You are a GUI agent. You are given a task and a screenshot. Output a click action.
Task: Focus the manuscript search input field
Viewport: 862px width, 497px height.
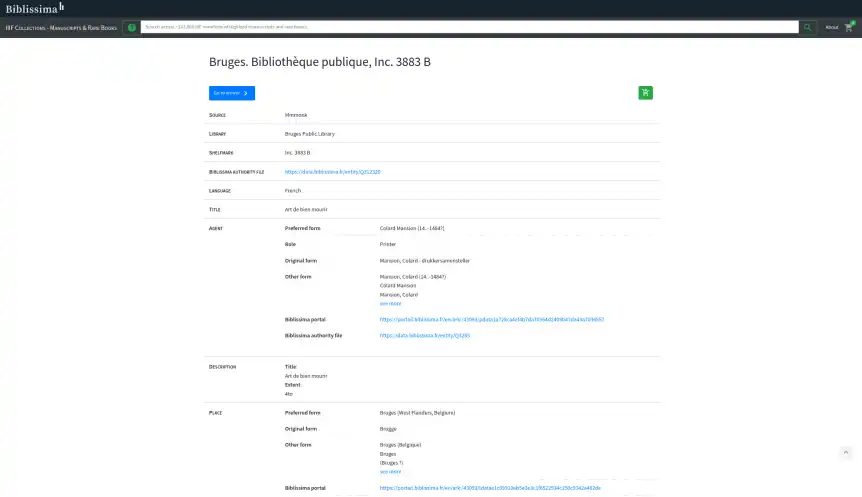coord(469,27)
